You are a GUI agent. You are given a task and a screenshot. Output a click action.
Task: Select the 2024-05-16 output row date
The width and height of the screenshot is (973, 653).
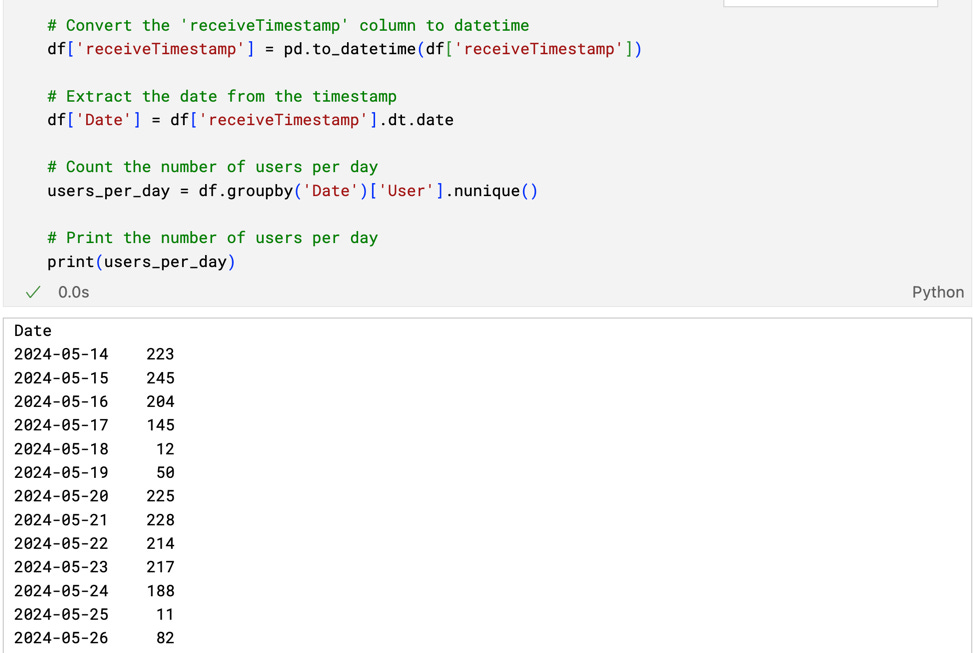(61, 402)
